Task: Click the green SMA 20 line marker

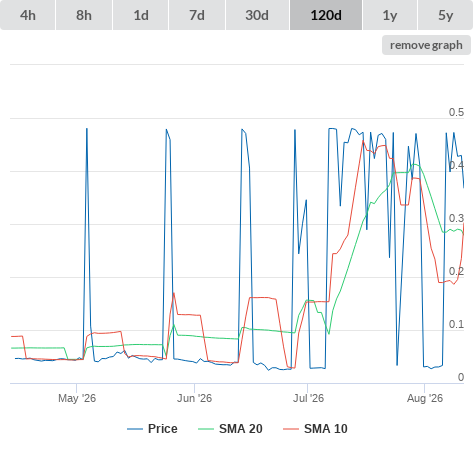Action: (206, 429)
